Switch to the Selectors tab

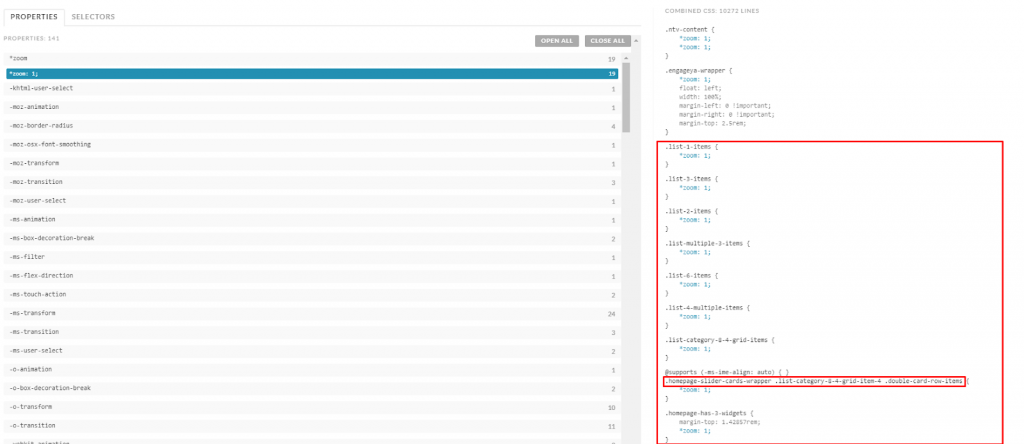tap(93, 16)
